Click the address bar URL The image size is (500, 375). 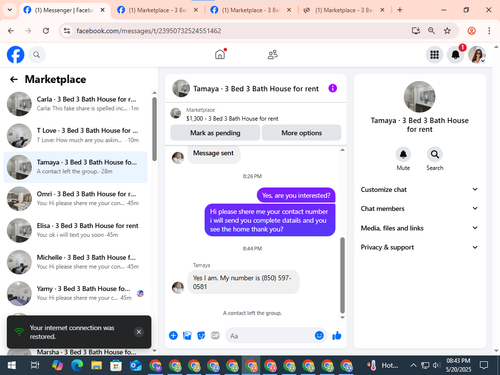[x=149, y=31]
